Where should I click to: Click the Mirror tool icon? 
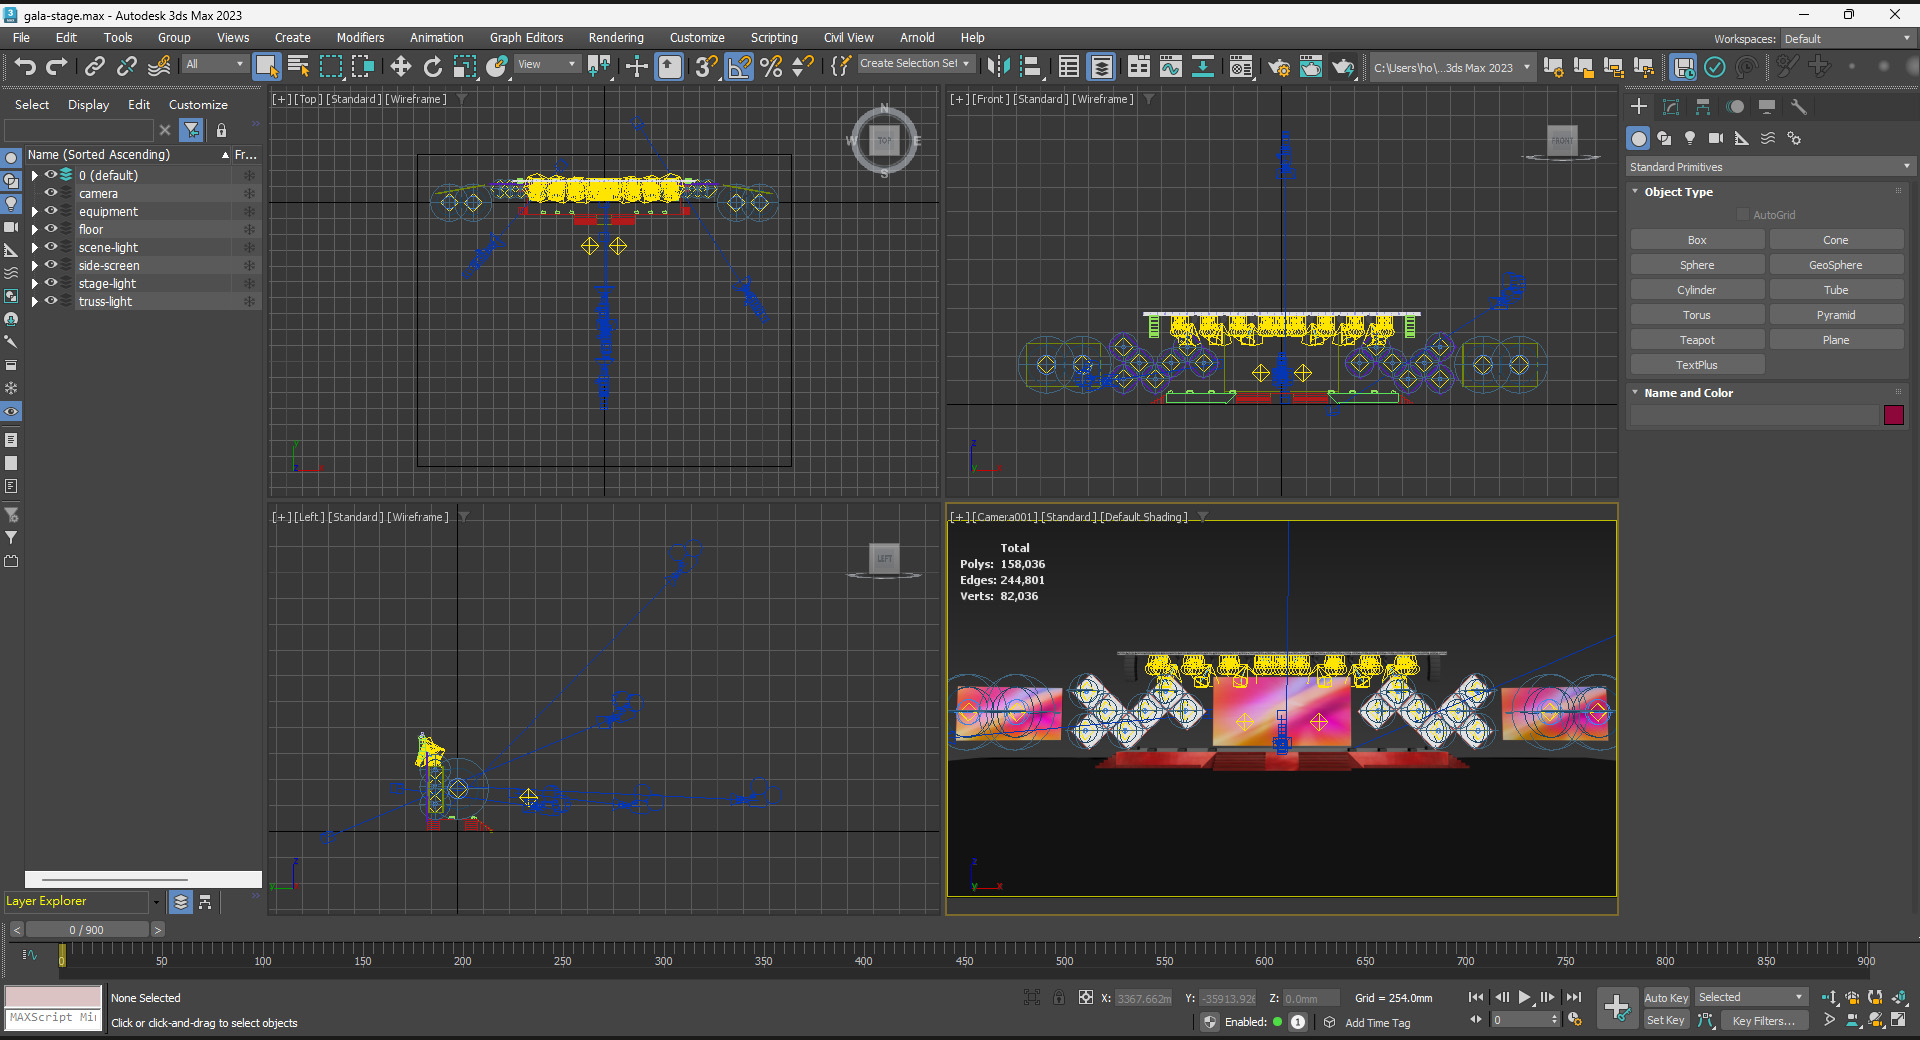pyautogui.click(x=997, y=67)
